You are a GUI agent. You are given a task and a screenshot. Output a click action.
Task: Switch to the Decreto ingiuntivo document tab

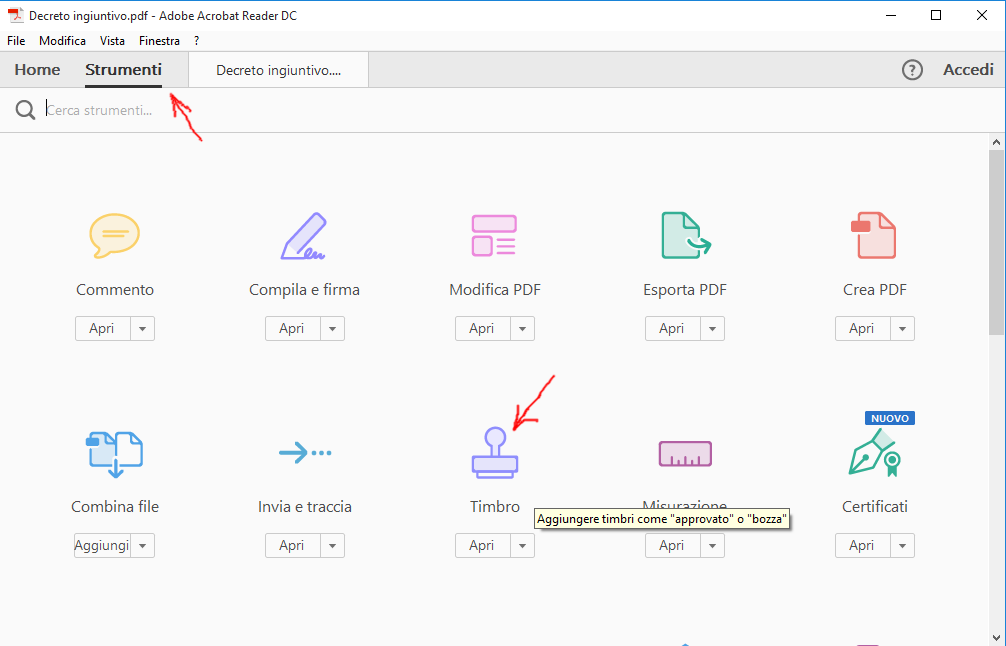point(278,70)
